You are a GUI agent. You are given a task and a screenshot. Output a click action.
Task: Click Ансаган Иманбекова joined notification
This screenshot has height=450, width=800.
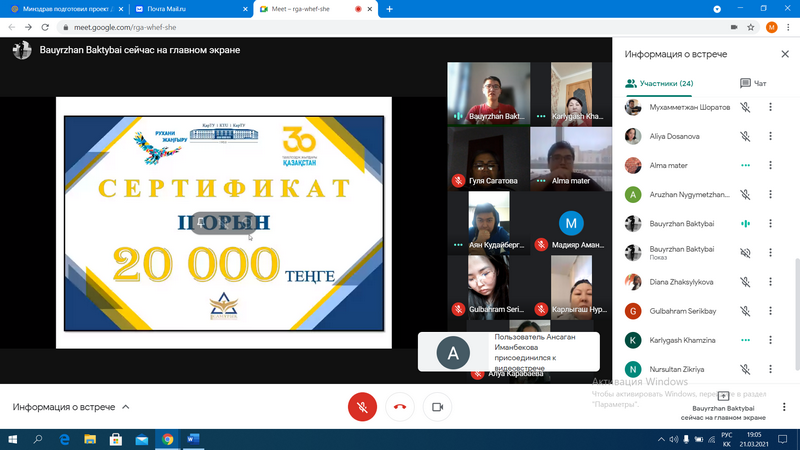coord(509,352)
